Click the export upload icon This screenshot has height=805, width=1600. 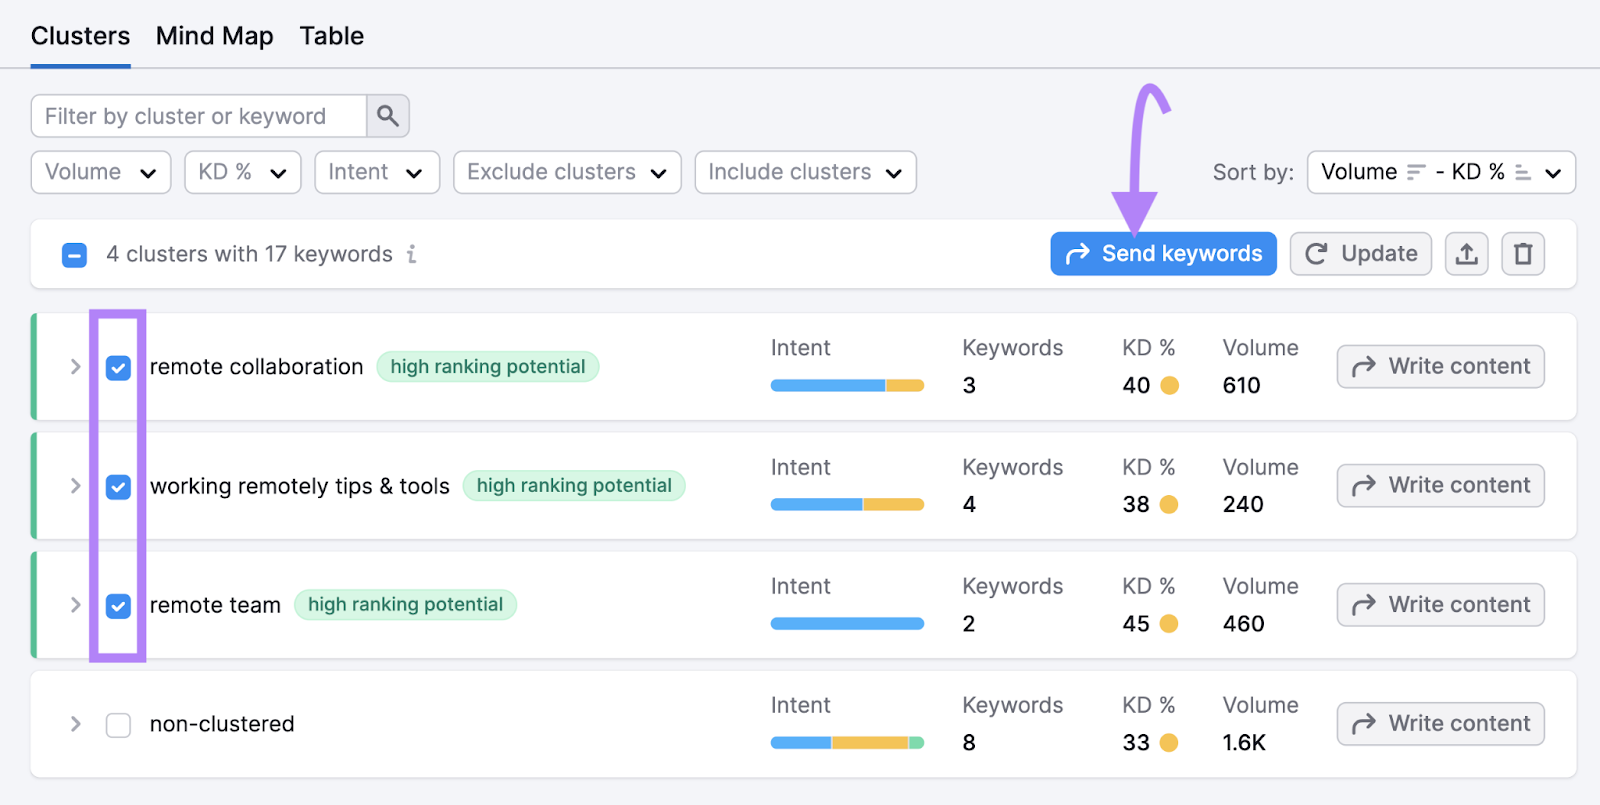[1466, 254]
